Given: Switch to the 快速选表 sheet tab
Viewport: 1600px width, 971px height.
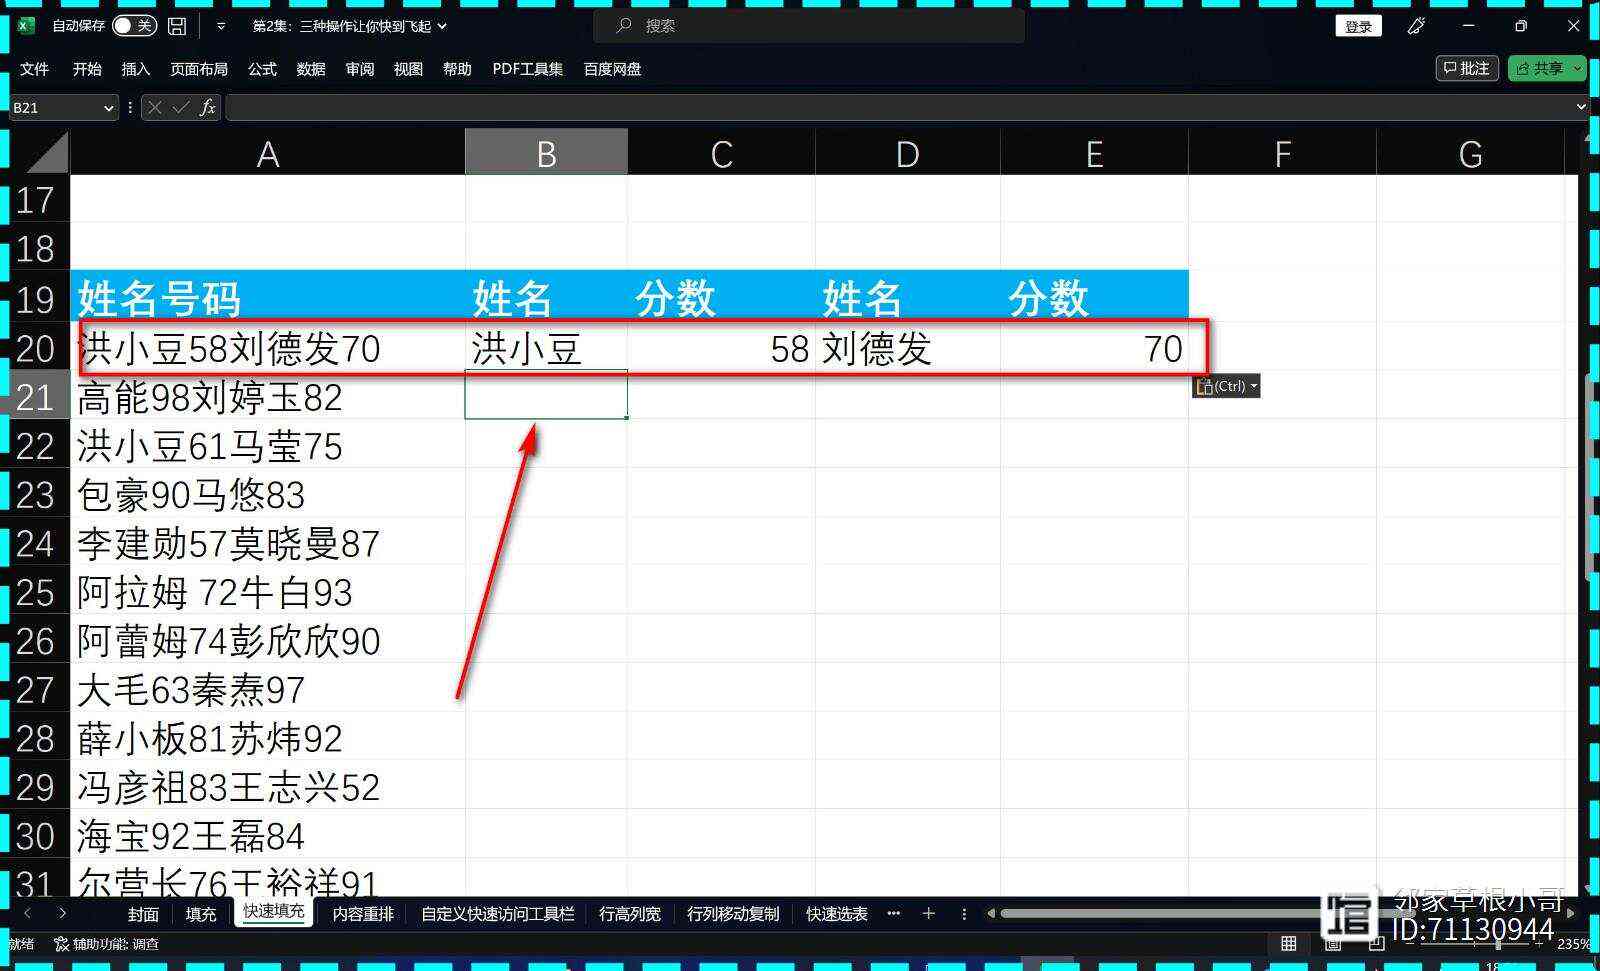Looking at the screenshot, I should (x=837, y=913).
